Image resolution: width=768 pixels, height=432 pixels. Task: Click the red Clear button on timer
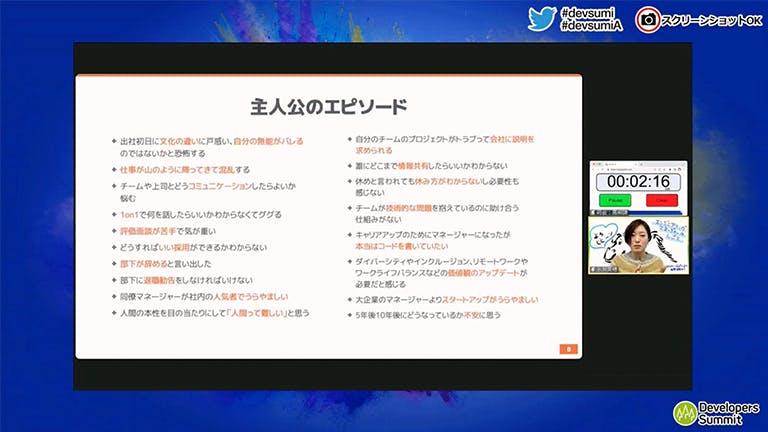click(662, 200)
